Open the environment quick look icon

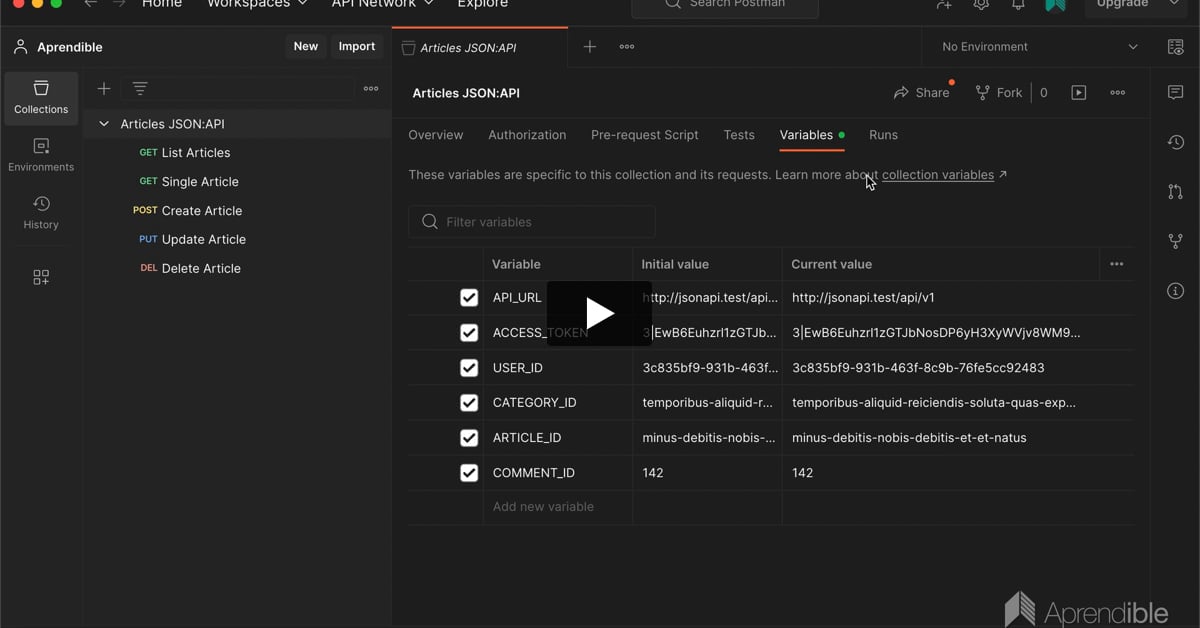click(x=1176, y=47)
